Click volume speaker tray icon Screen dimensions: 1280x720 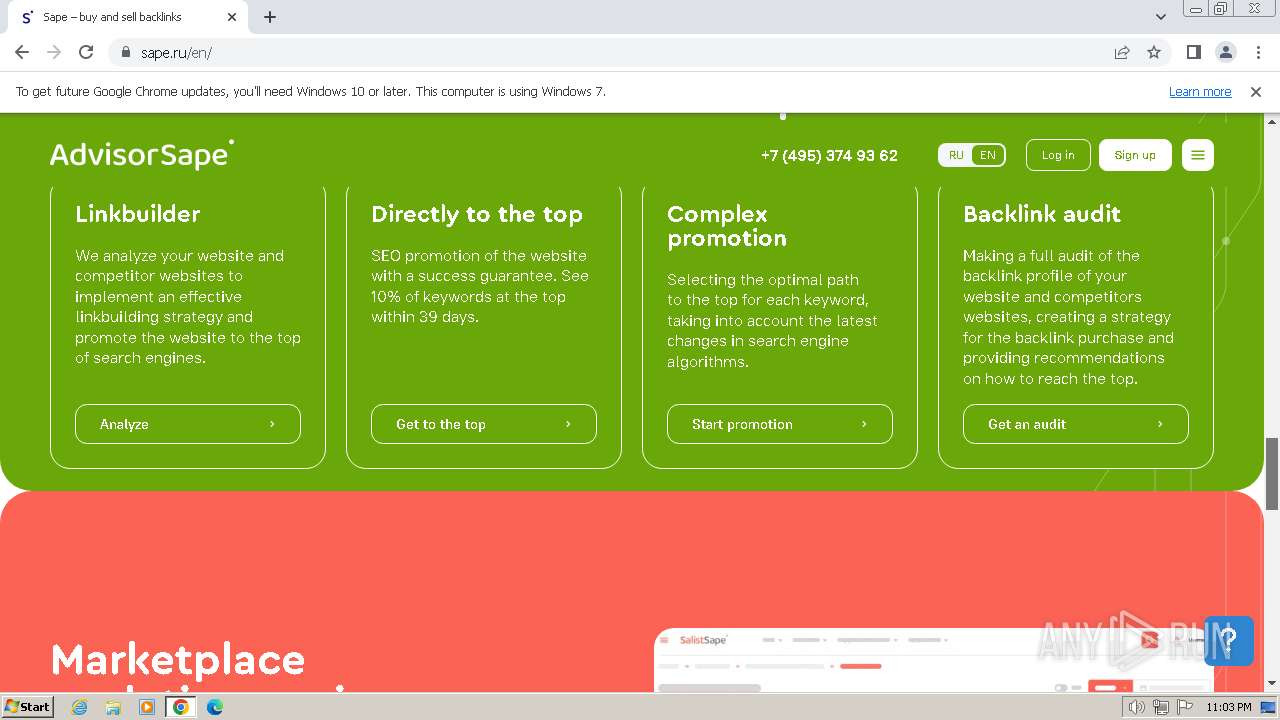(1137, 707)
